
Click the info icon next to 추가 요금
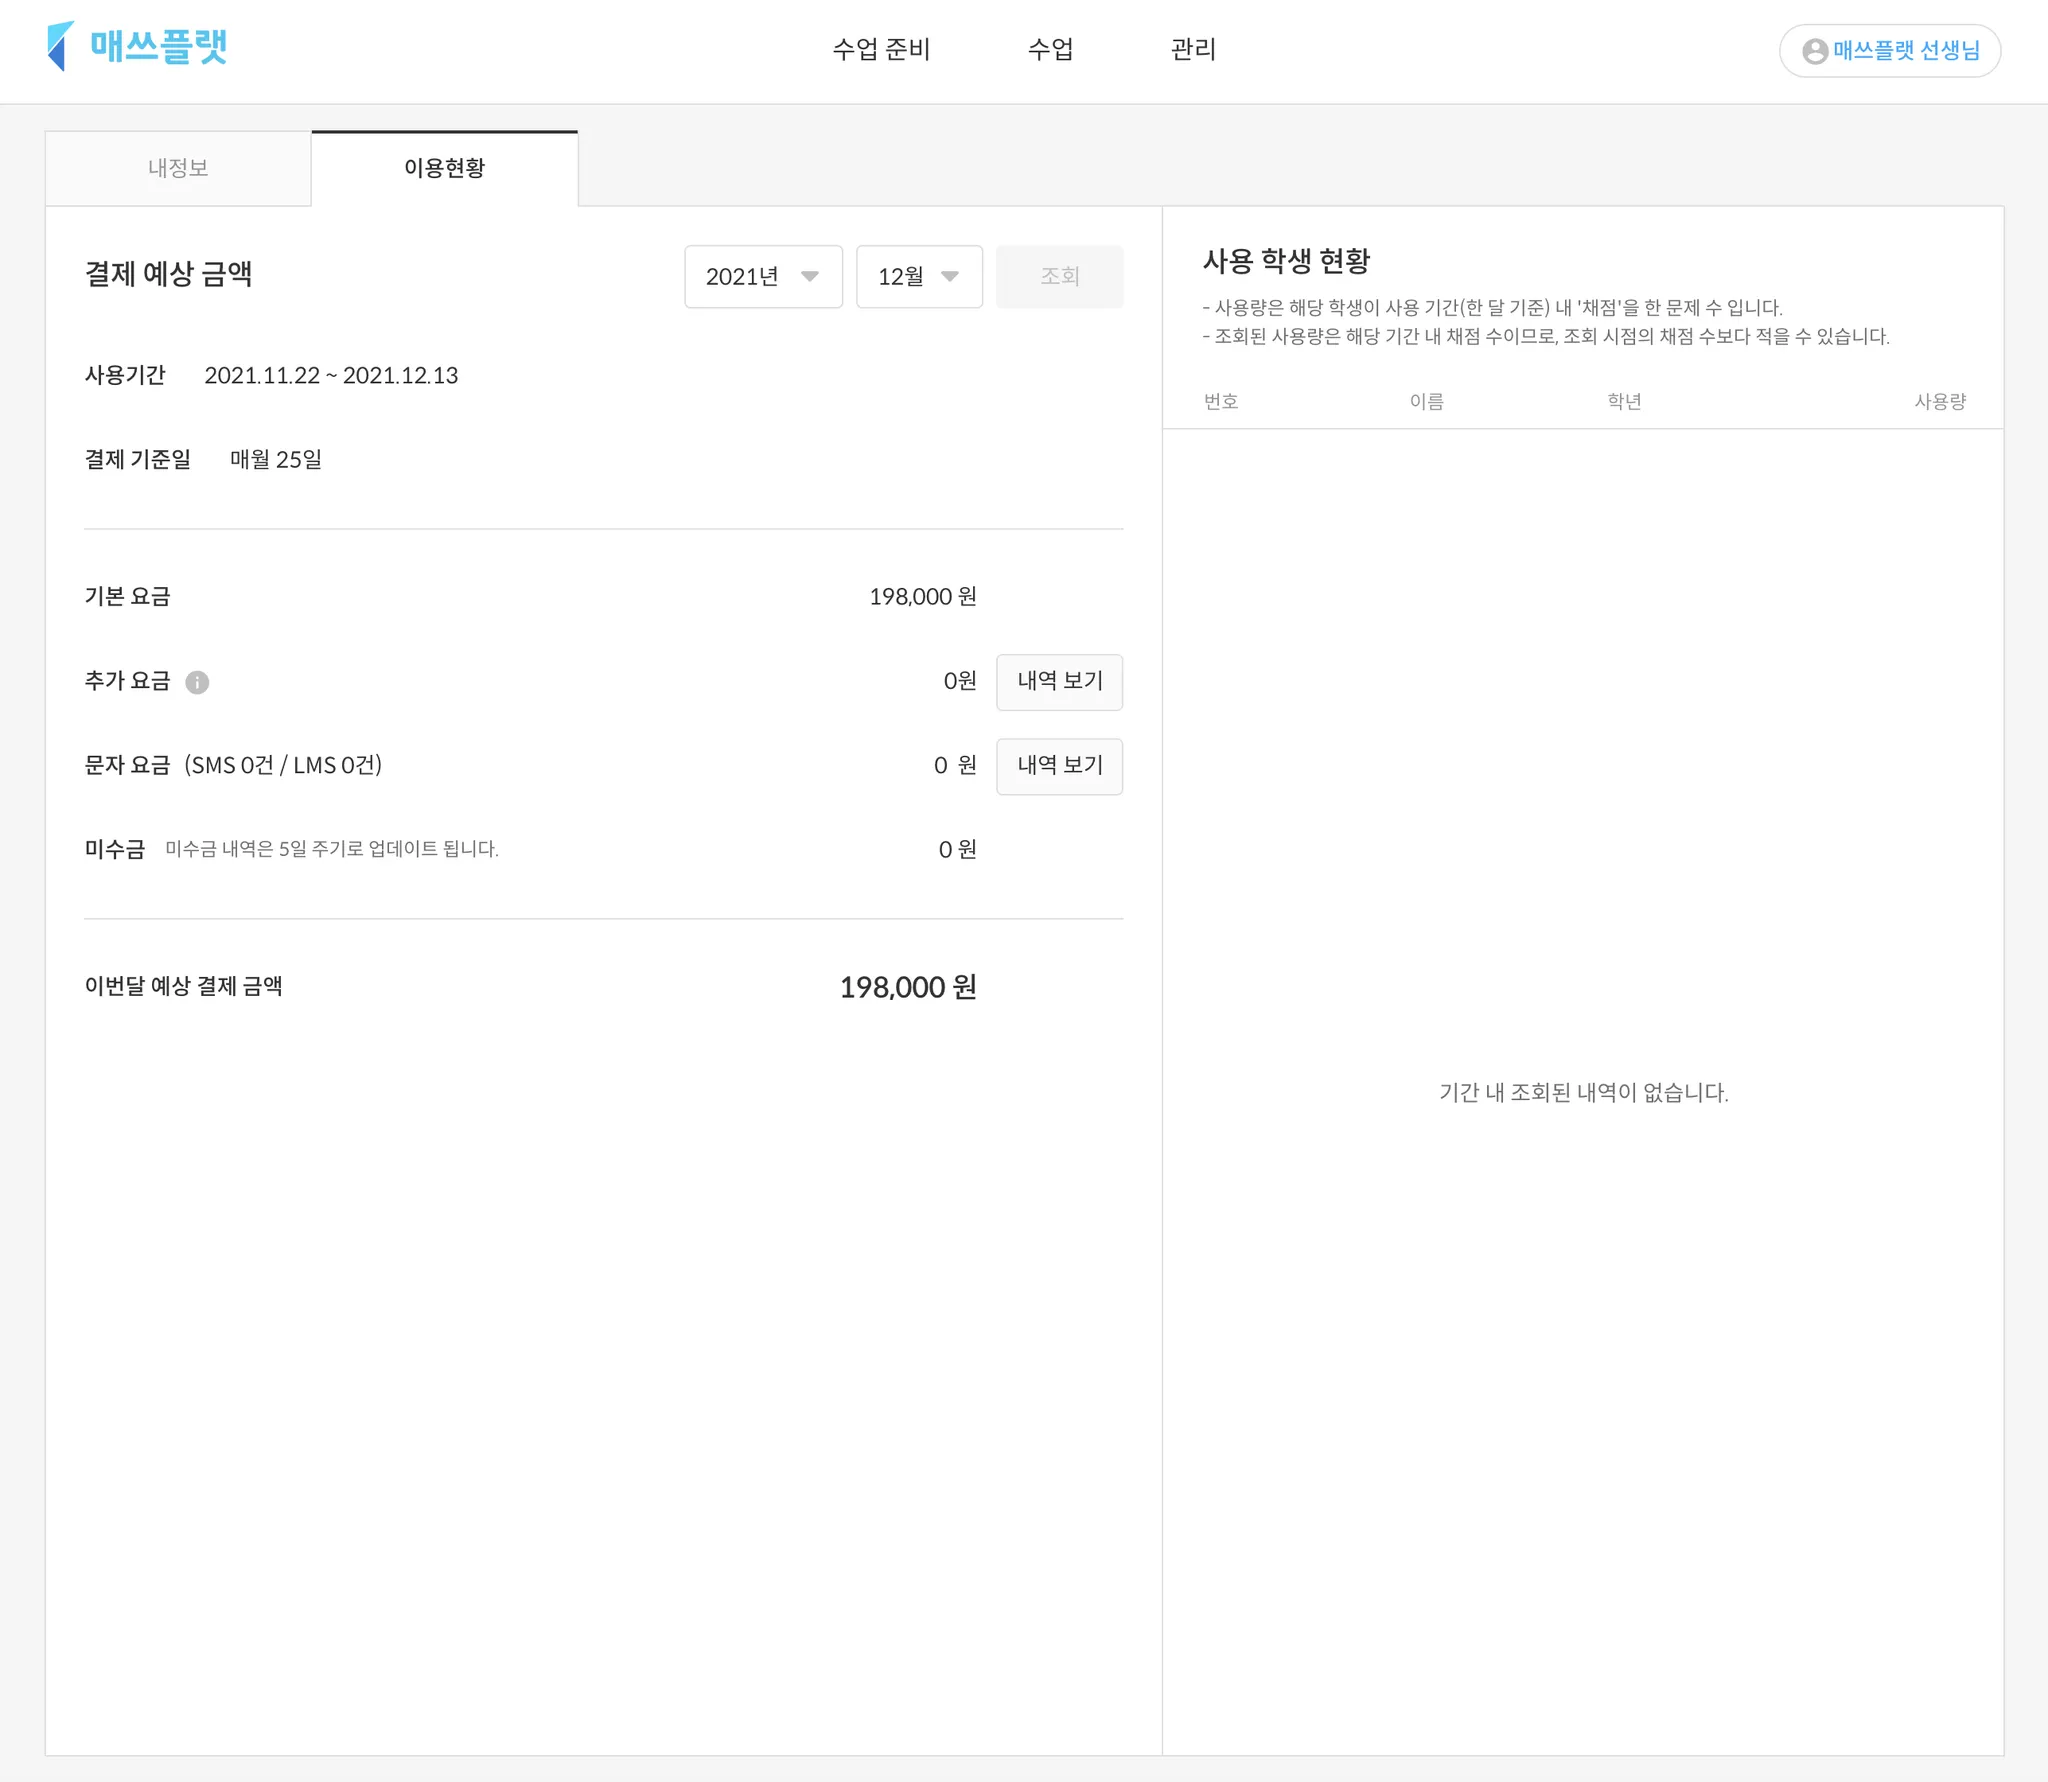coord(197,682)
